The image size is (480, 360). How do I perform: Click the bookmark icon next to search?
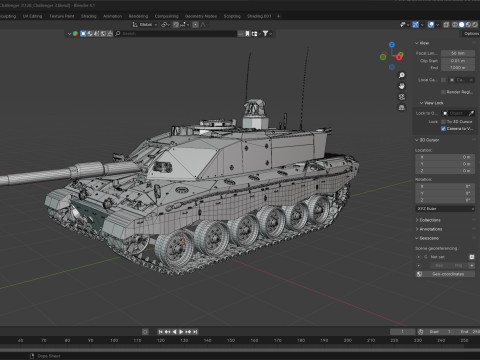(x=247, y=34)
